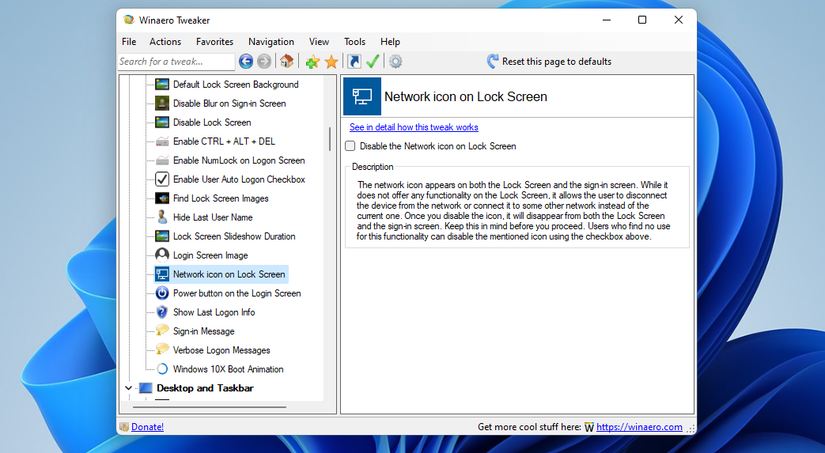Open favorites with the gold star icon

[x=331, y=62]
